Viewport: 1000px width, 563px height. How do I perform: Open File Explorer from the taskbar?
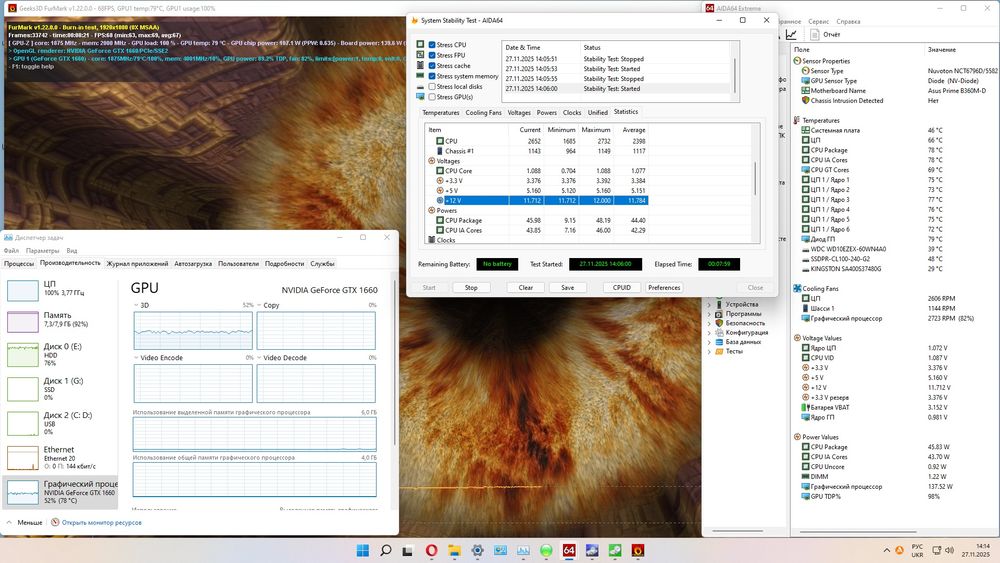(x=454, y=550)
